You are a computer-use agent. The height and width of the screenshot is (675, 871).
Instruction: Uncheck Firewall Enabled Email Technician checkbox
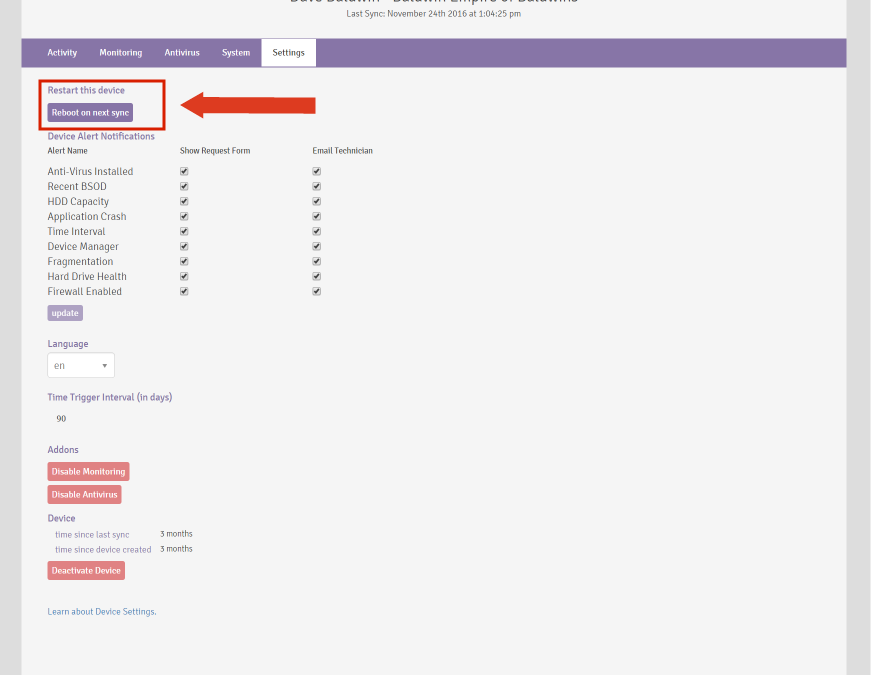click(x=316, y=292)
